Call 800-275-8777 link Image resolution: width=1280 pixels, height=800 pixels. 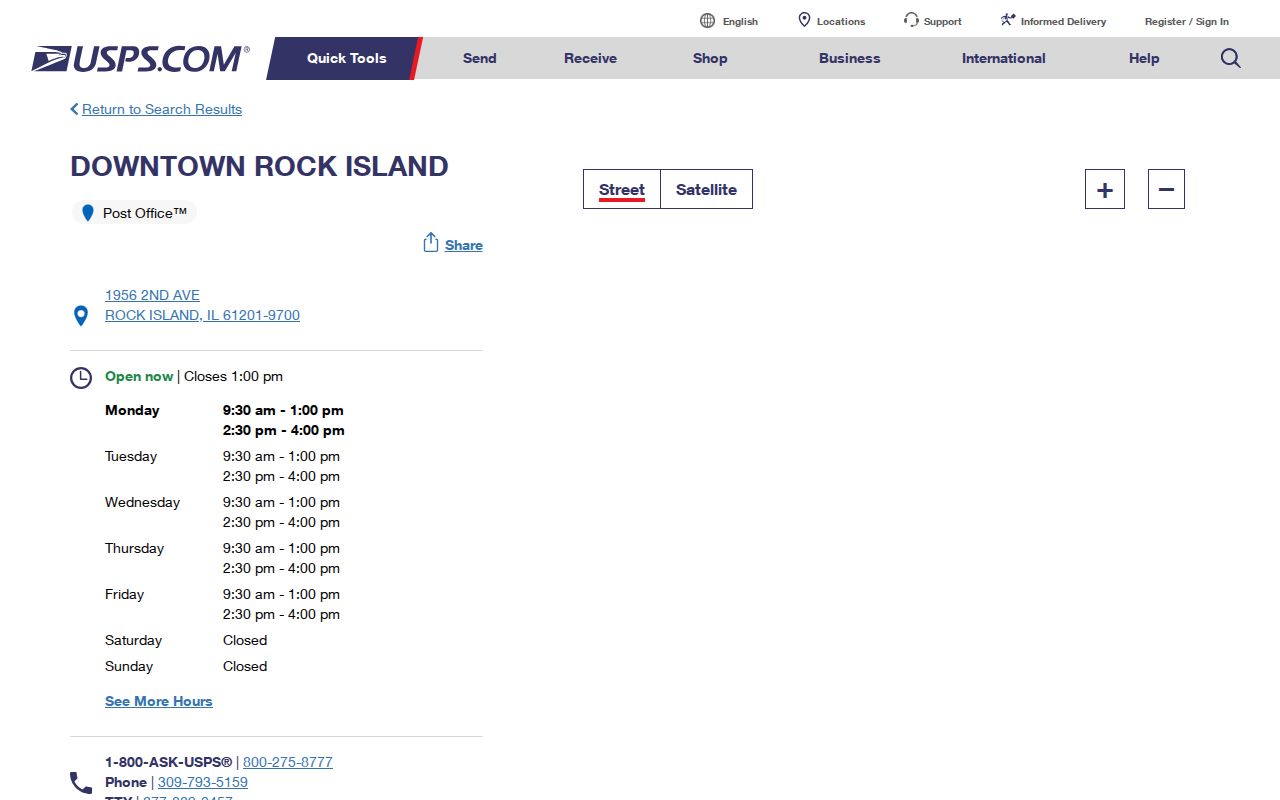point(288,762)
